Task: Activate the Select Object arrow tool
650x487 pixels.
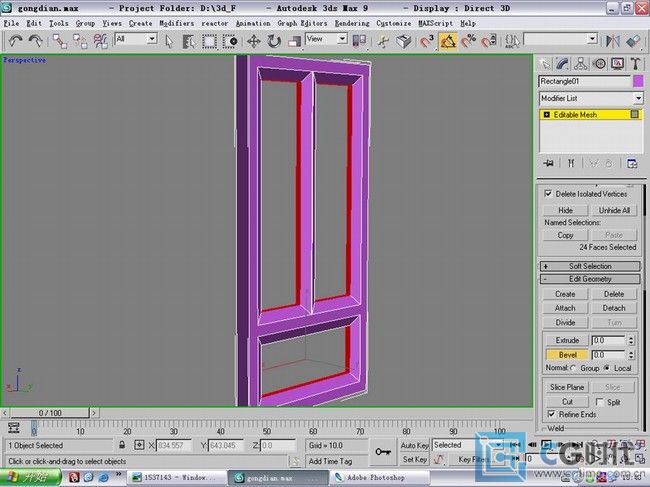Action: point(168,41)
